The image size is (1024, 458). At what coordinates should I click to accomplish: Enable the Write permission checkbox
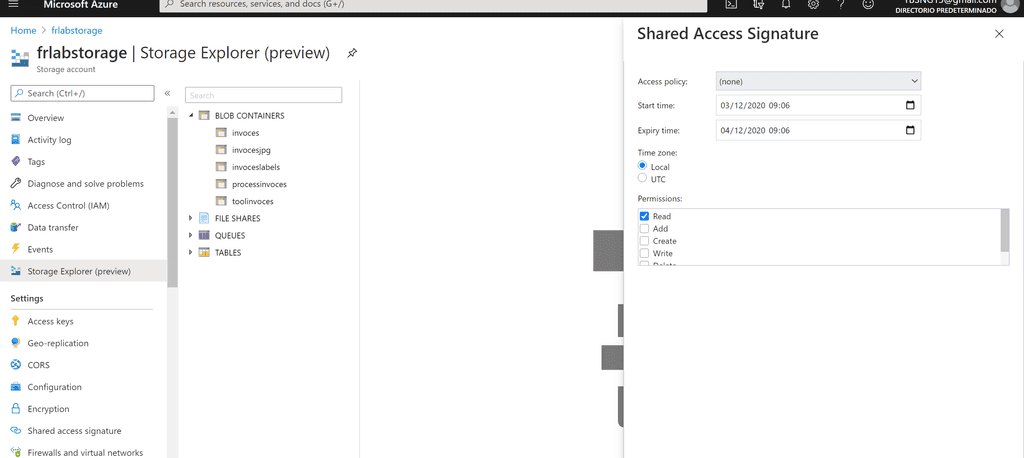(645, 254)
